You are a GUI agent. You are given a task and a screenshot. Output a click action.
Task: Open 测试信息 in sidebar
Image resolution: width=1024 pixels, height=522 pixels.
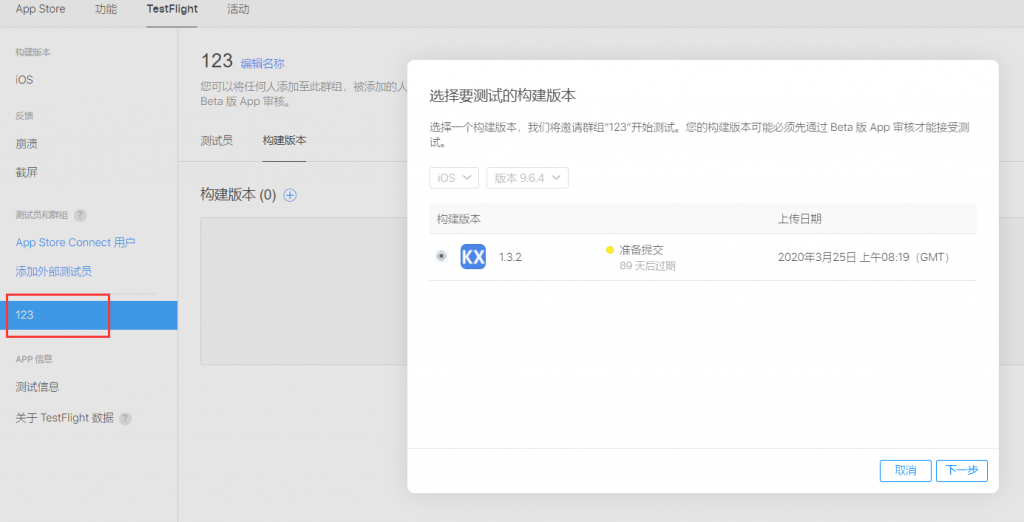[37, 387]
